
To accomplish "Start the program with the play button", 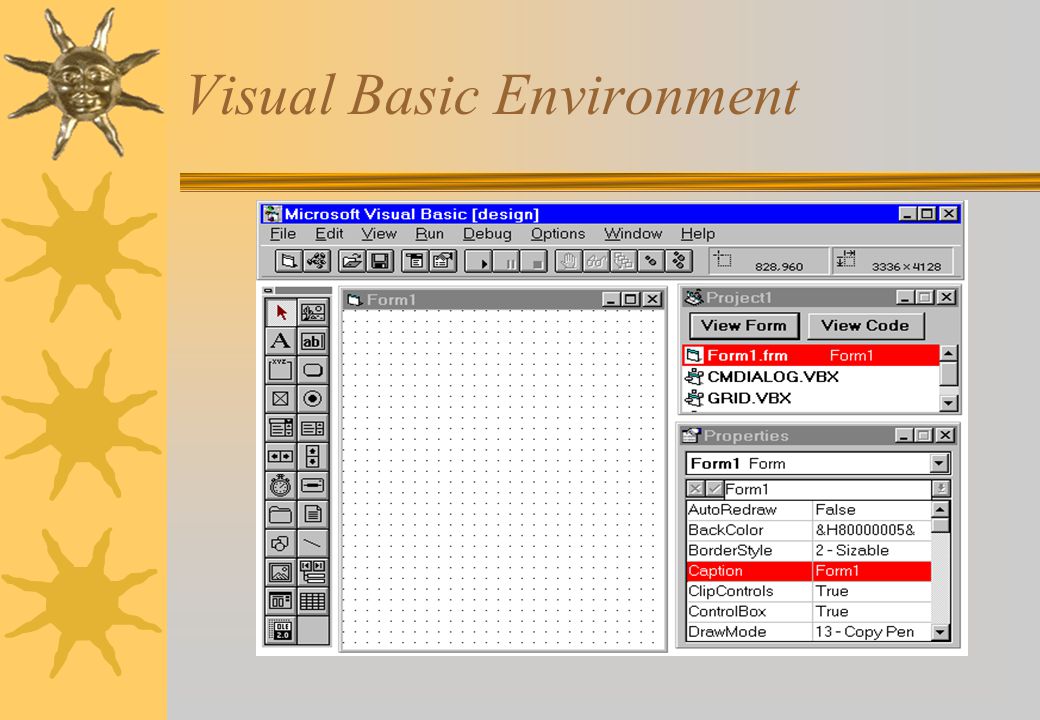I will 479,261.
